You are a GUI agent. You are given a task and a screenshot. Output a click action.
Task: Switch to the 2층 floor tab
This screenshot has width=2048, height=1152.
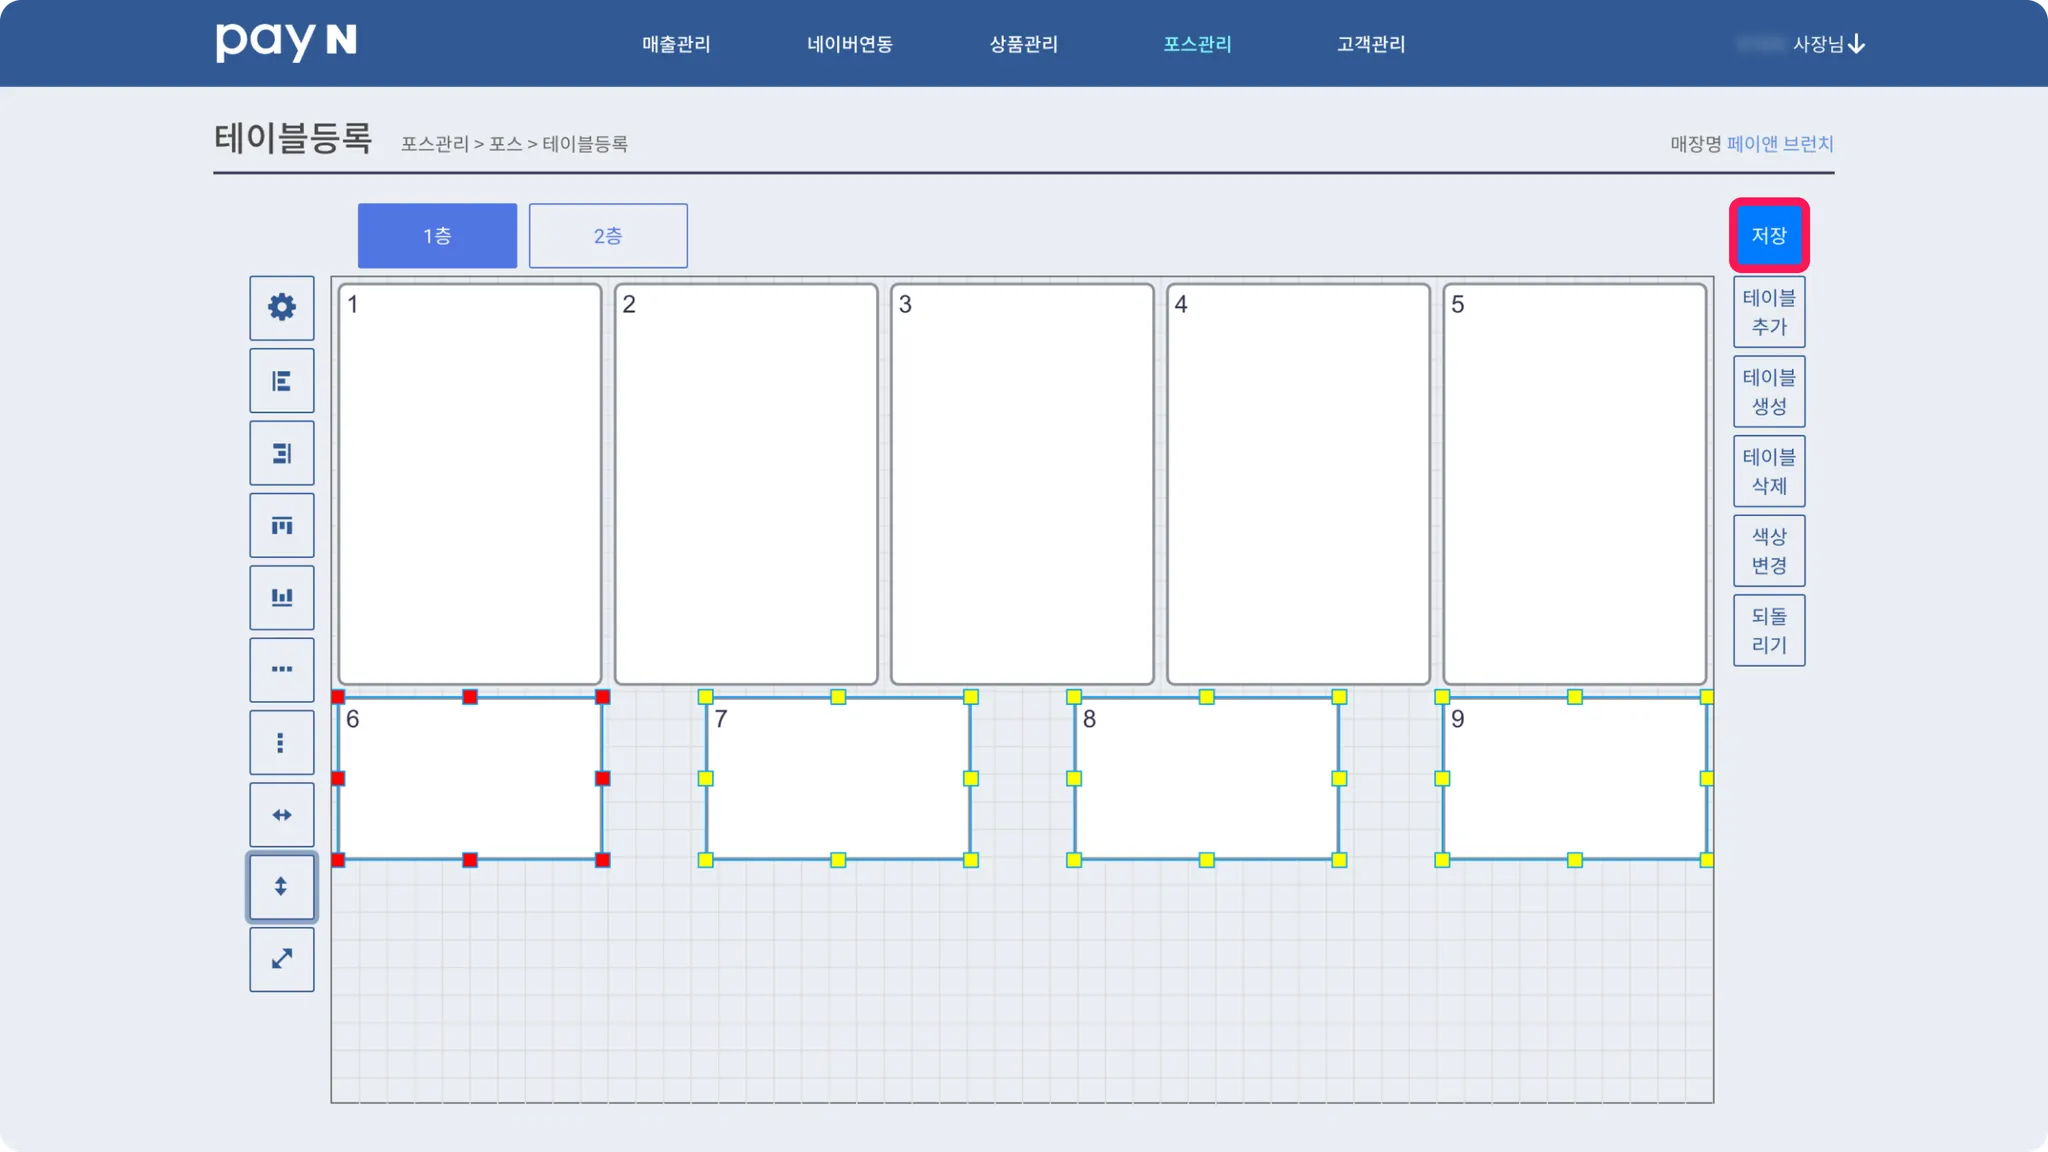608,236
